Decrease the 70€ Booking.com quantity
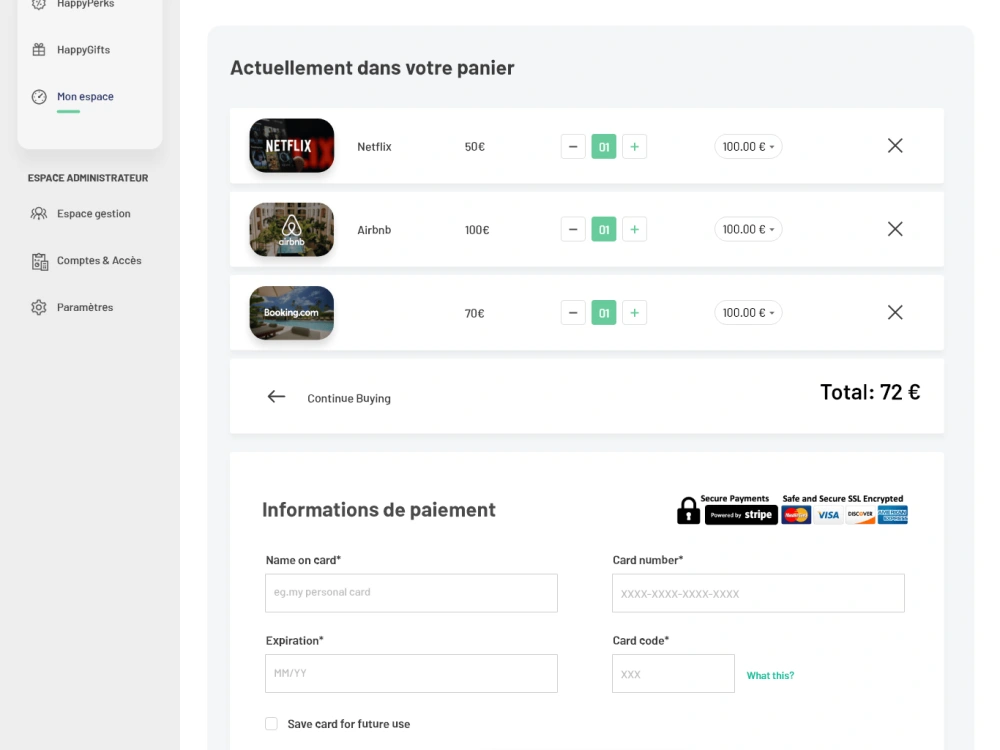This screenshot has height=750, width=1000. point(573,312)
